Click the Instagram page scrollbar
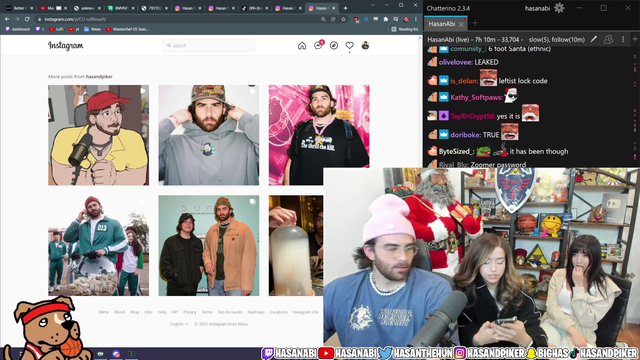 point(420,102)
